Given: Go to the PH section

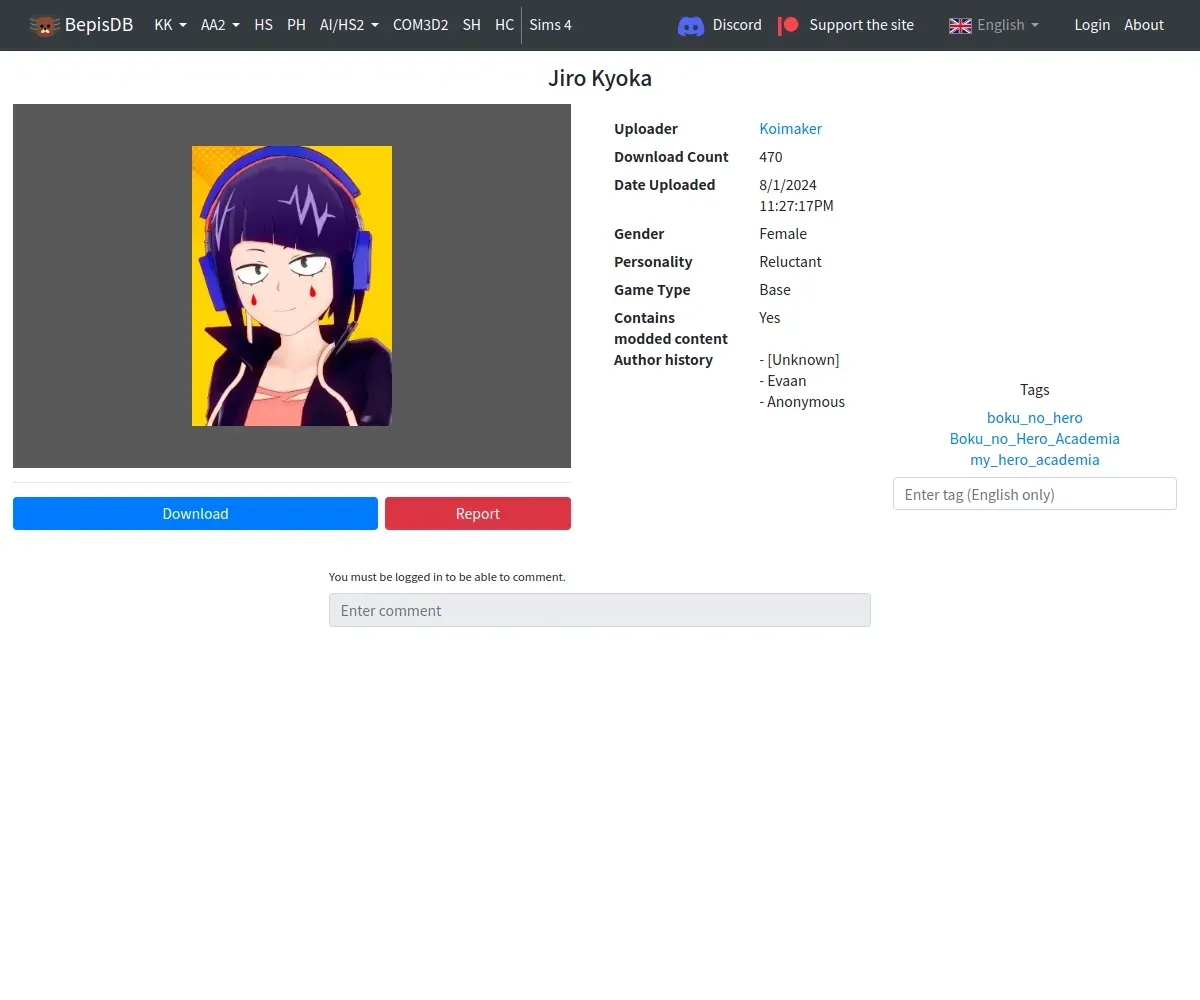Looking at the screenshot, I should pyautogui.click(x=296, y=25).
